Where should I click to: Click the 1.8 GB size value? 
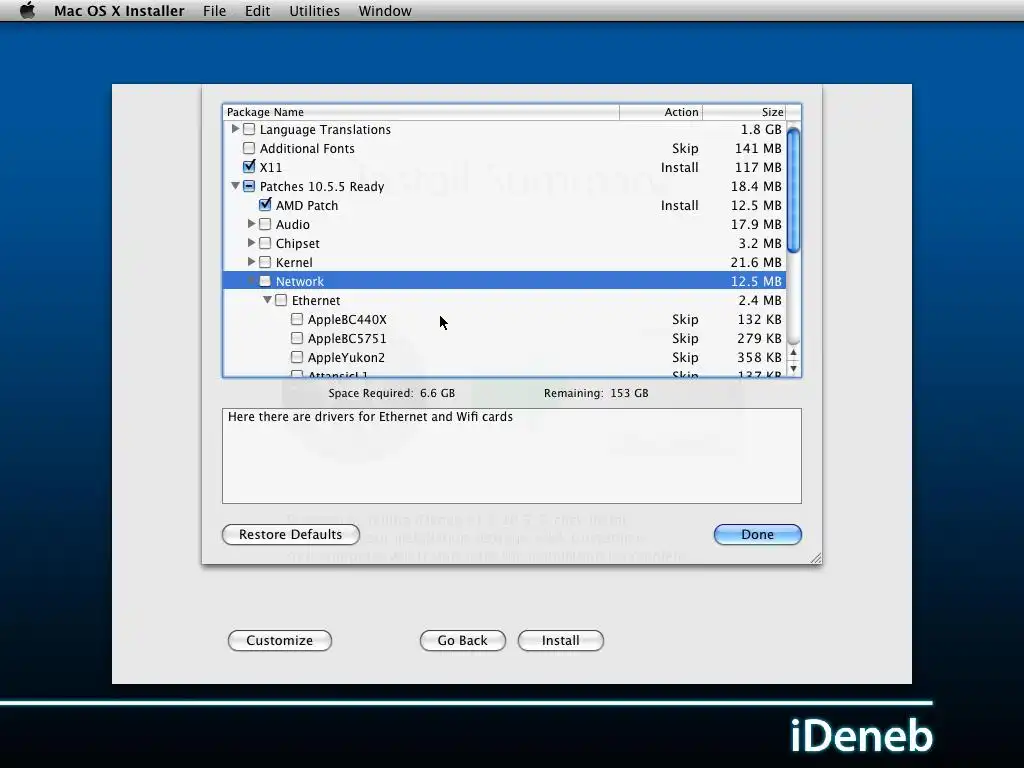coord(761,129)
